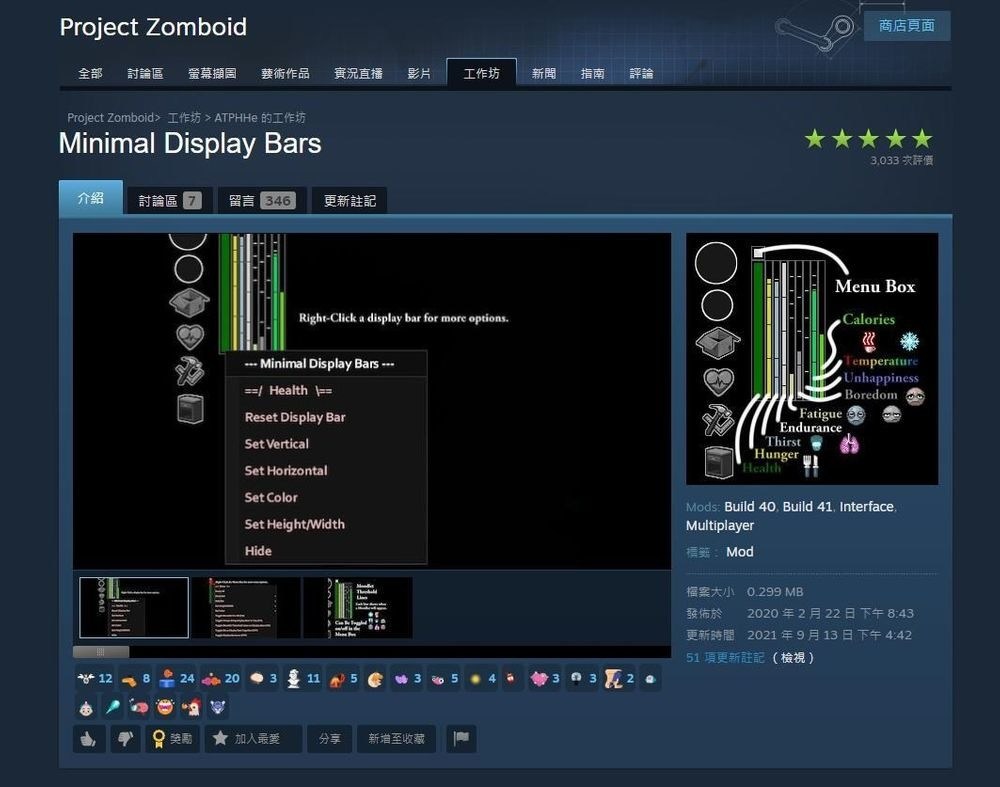Click the 3,033 次評價 ratings count

coord(902,161)
